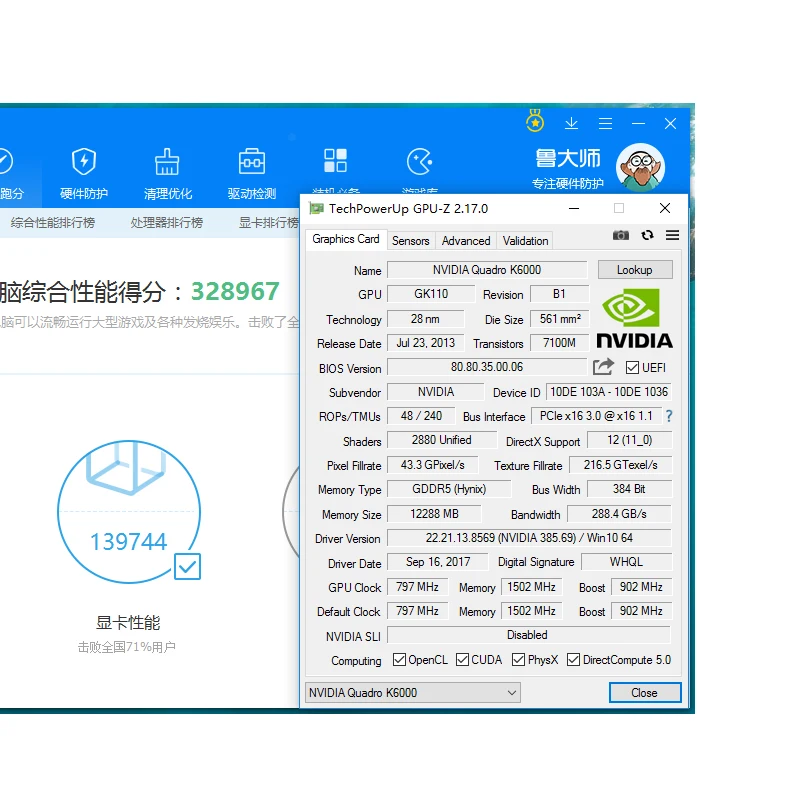The height and width of the screenshot is (800, 800).
Task: Open the GPU-Z hamburger menu icon
Action: pos(672,235)
